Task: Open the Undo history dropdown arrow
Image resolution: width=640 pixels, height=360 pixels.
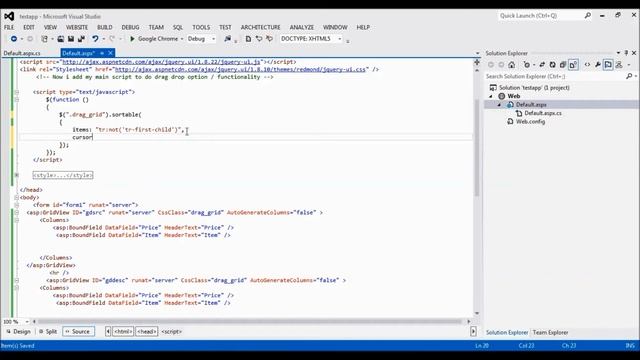Action: (x=104, y=39)
